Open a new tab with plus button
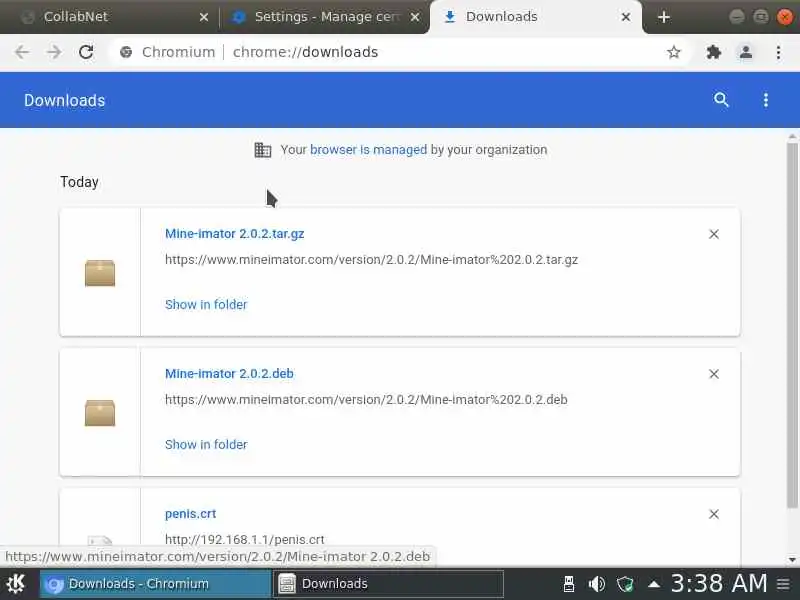 (663, 17)
